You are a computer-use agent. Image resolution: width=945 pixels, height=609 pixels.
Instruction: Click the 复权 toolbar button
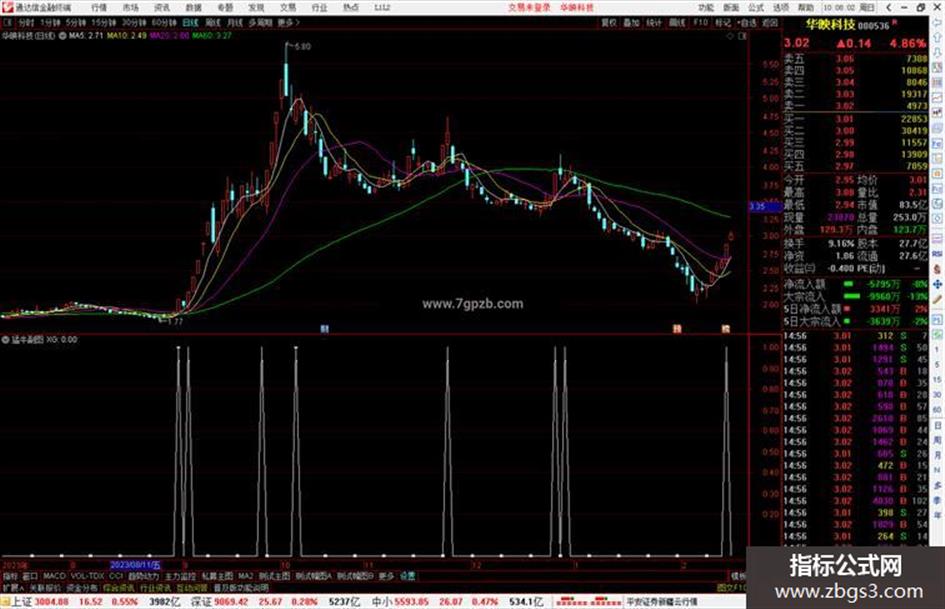(609, 22)
